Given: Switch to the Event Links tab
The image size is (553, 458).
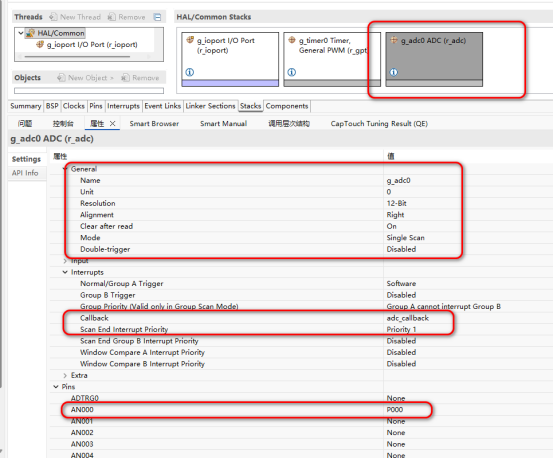Looking at the screenshot, I should [x=163, y=106].
